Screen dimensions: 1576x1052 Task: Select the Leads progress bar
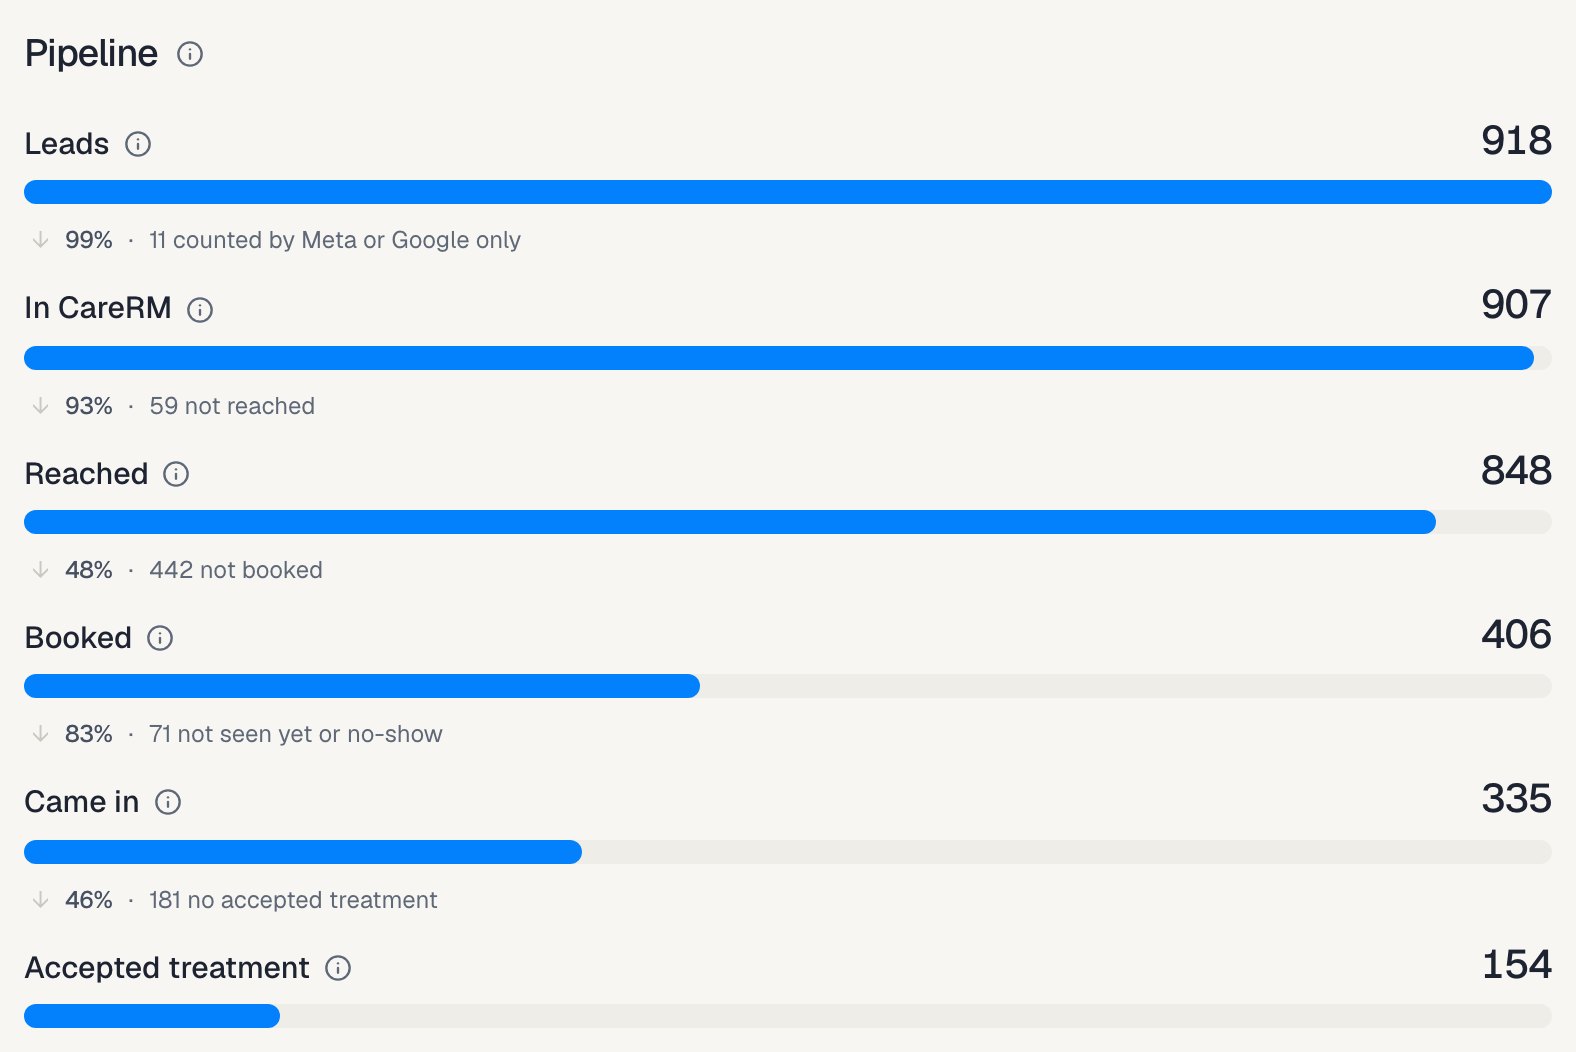coord(788,192)
